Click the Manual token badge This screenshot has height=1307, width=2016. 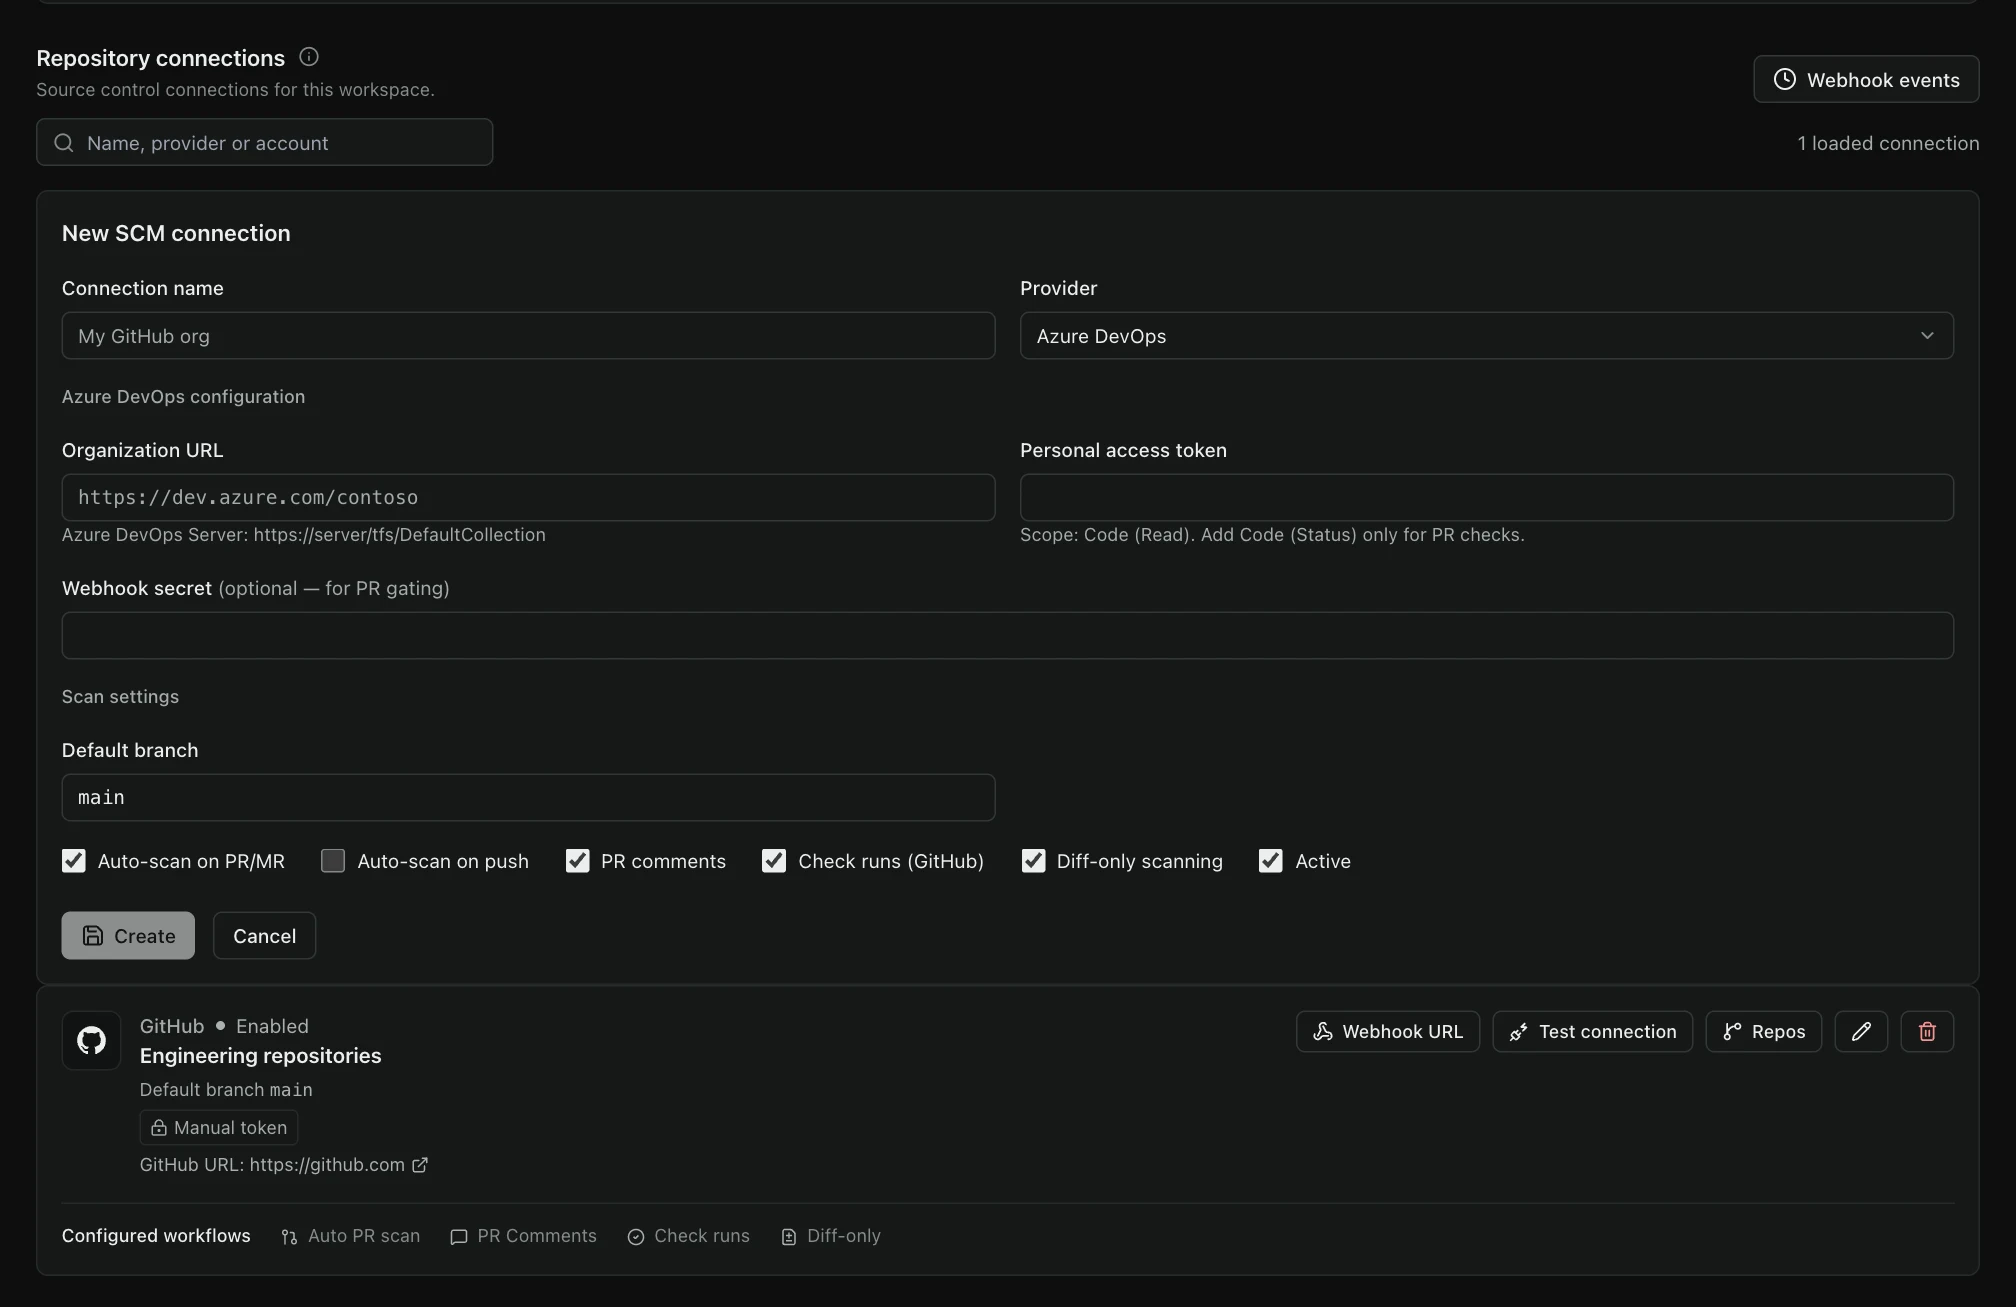point(219,1128)
